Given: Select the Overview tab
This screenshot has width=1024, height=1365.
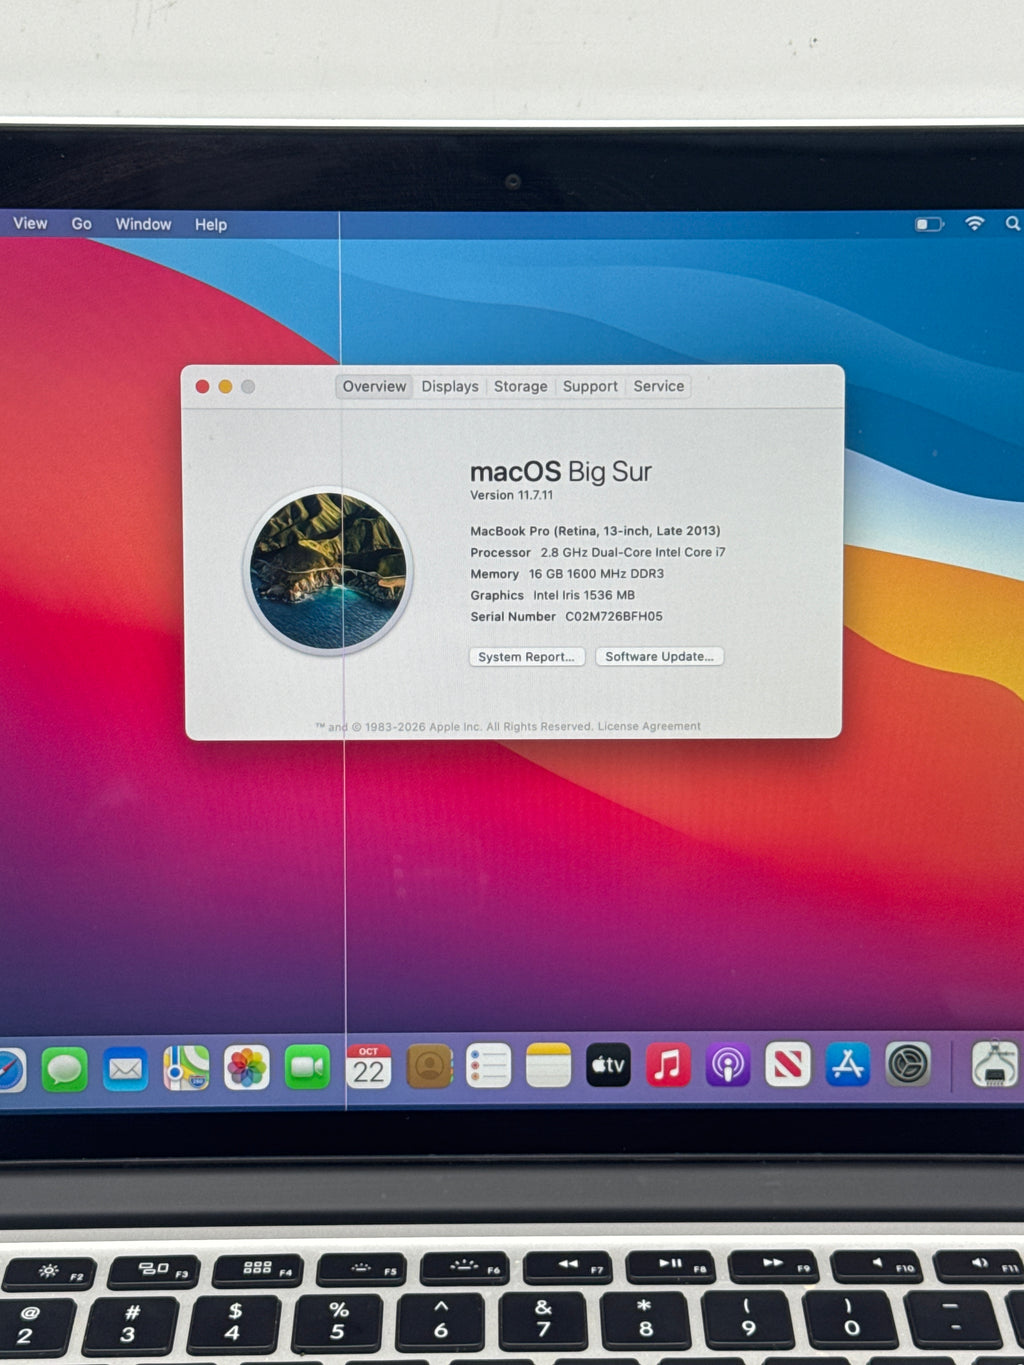Looking at the screenshot, I should [374, 387].
